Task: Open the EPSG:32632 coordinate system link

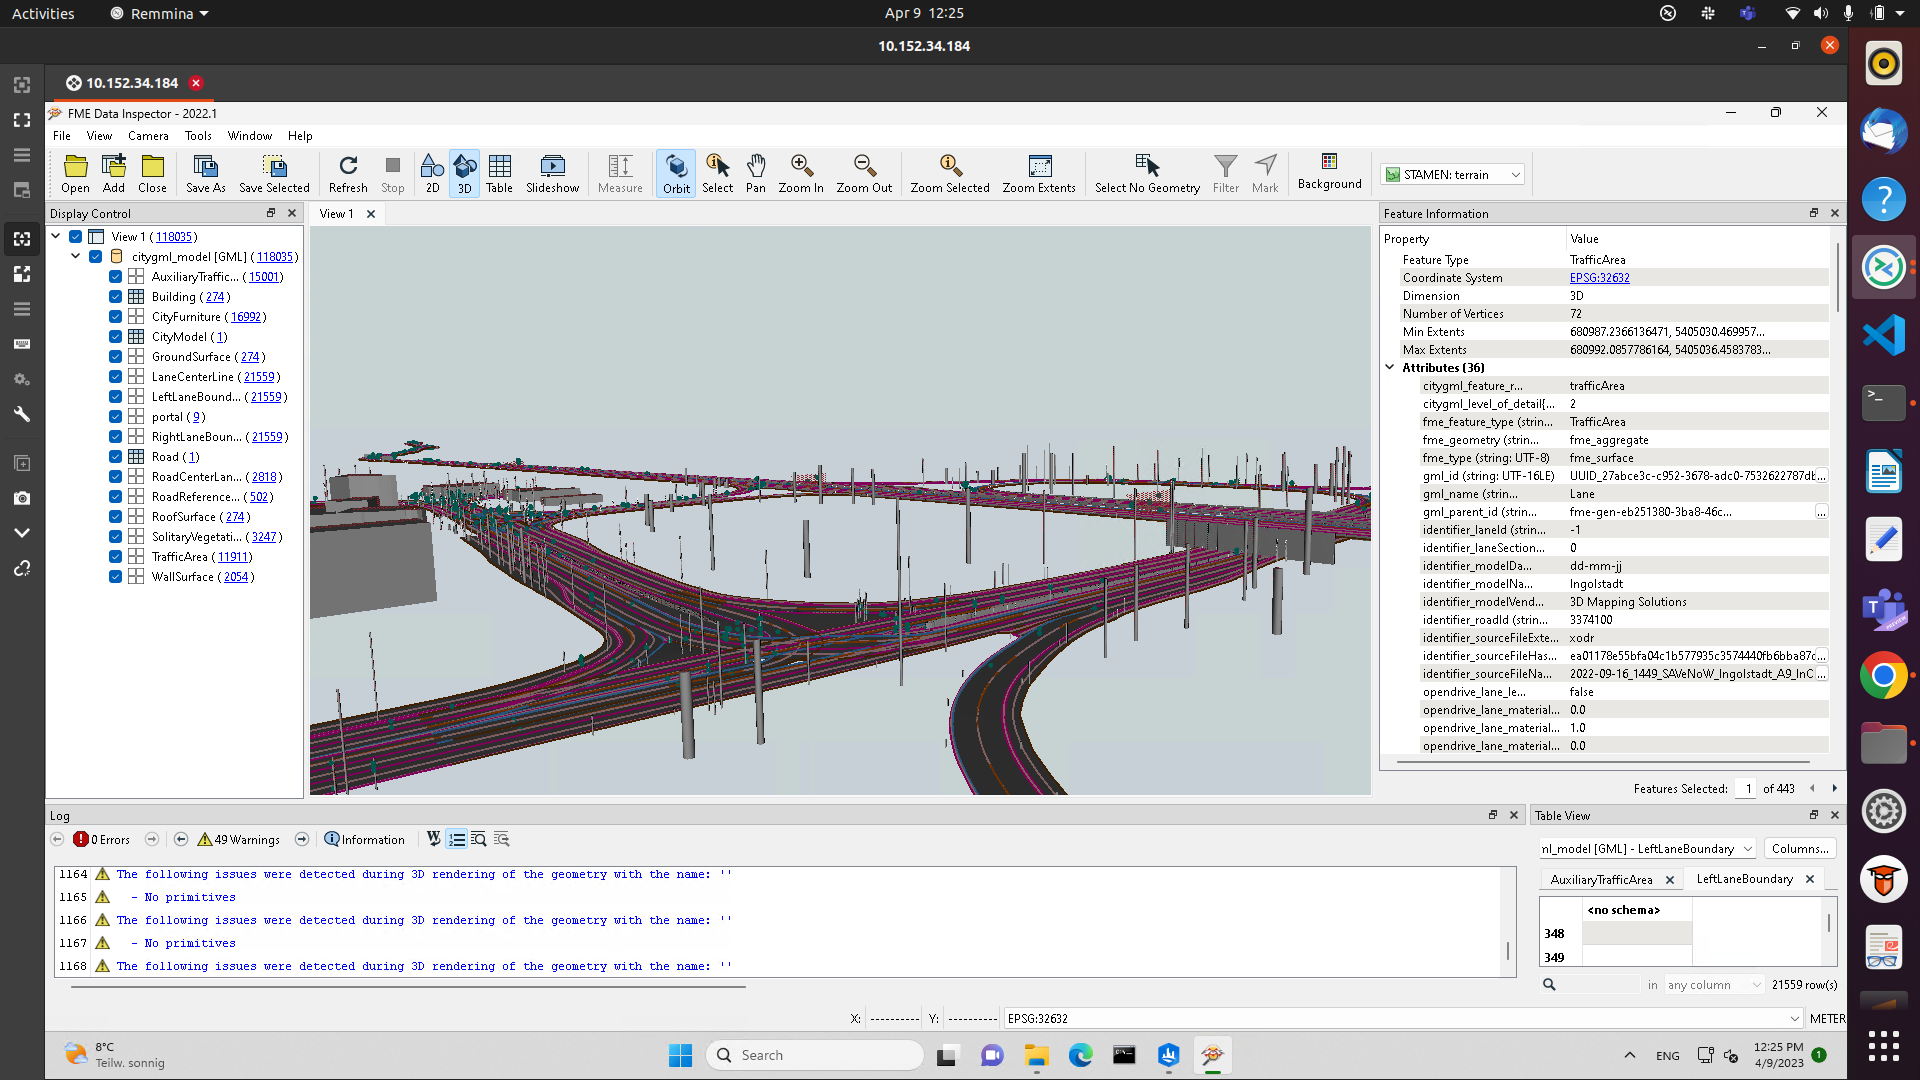Action: point(1599,278)
